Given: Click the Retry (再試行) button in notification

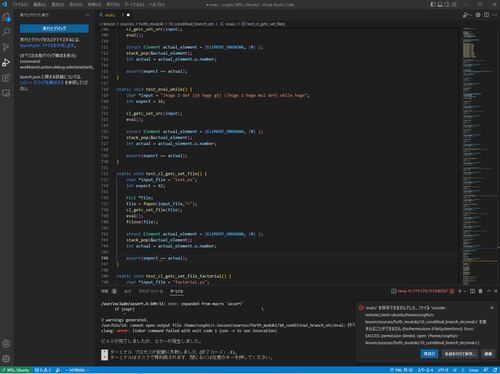Looking at the screenshot, I should [429, 354].
